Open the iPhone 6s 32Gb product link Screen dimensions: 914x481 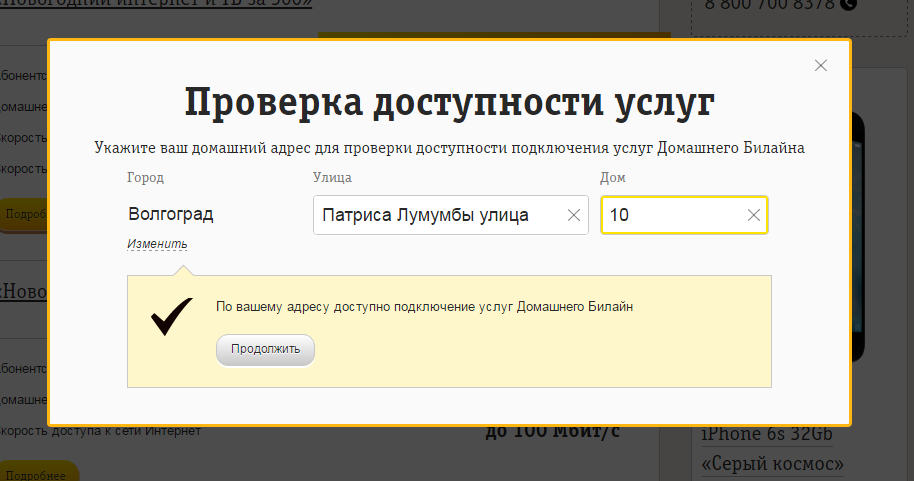click(768, 435)
